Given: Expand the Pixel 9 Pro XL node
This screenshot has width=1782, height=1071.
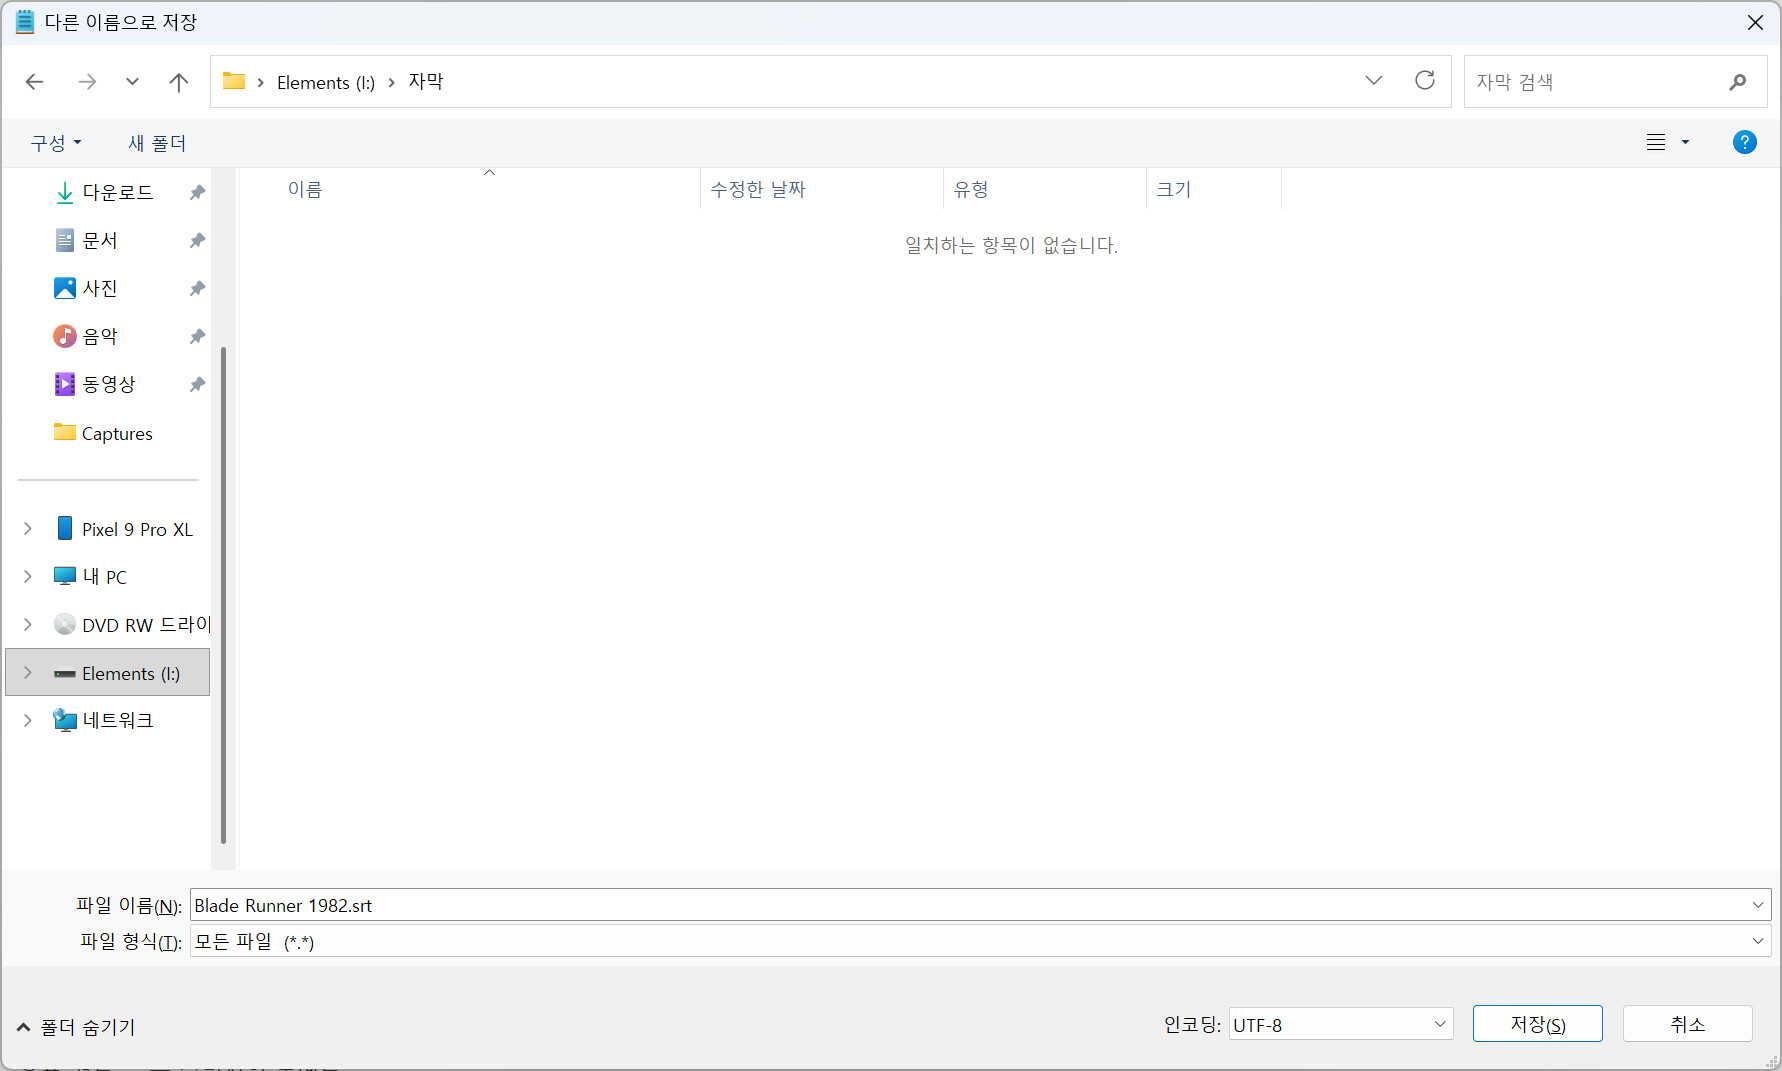Looking at the screenshot, I should pyautogui.click(x=28, y=528).
